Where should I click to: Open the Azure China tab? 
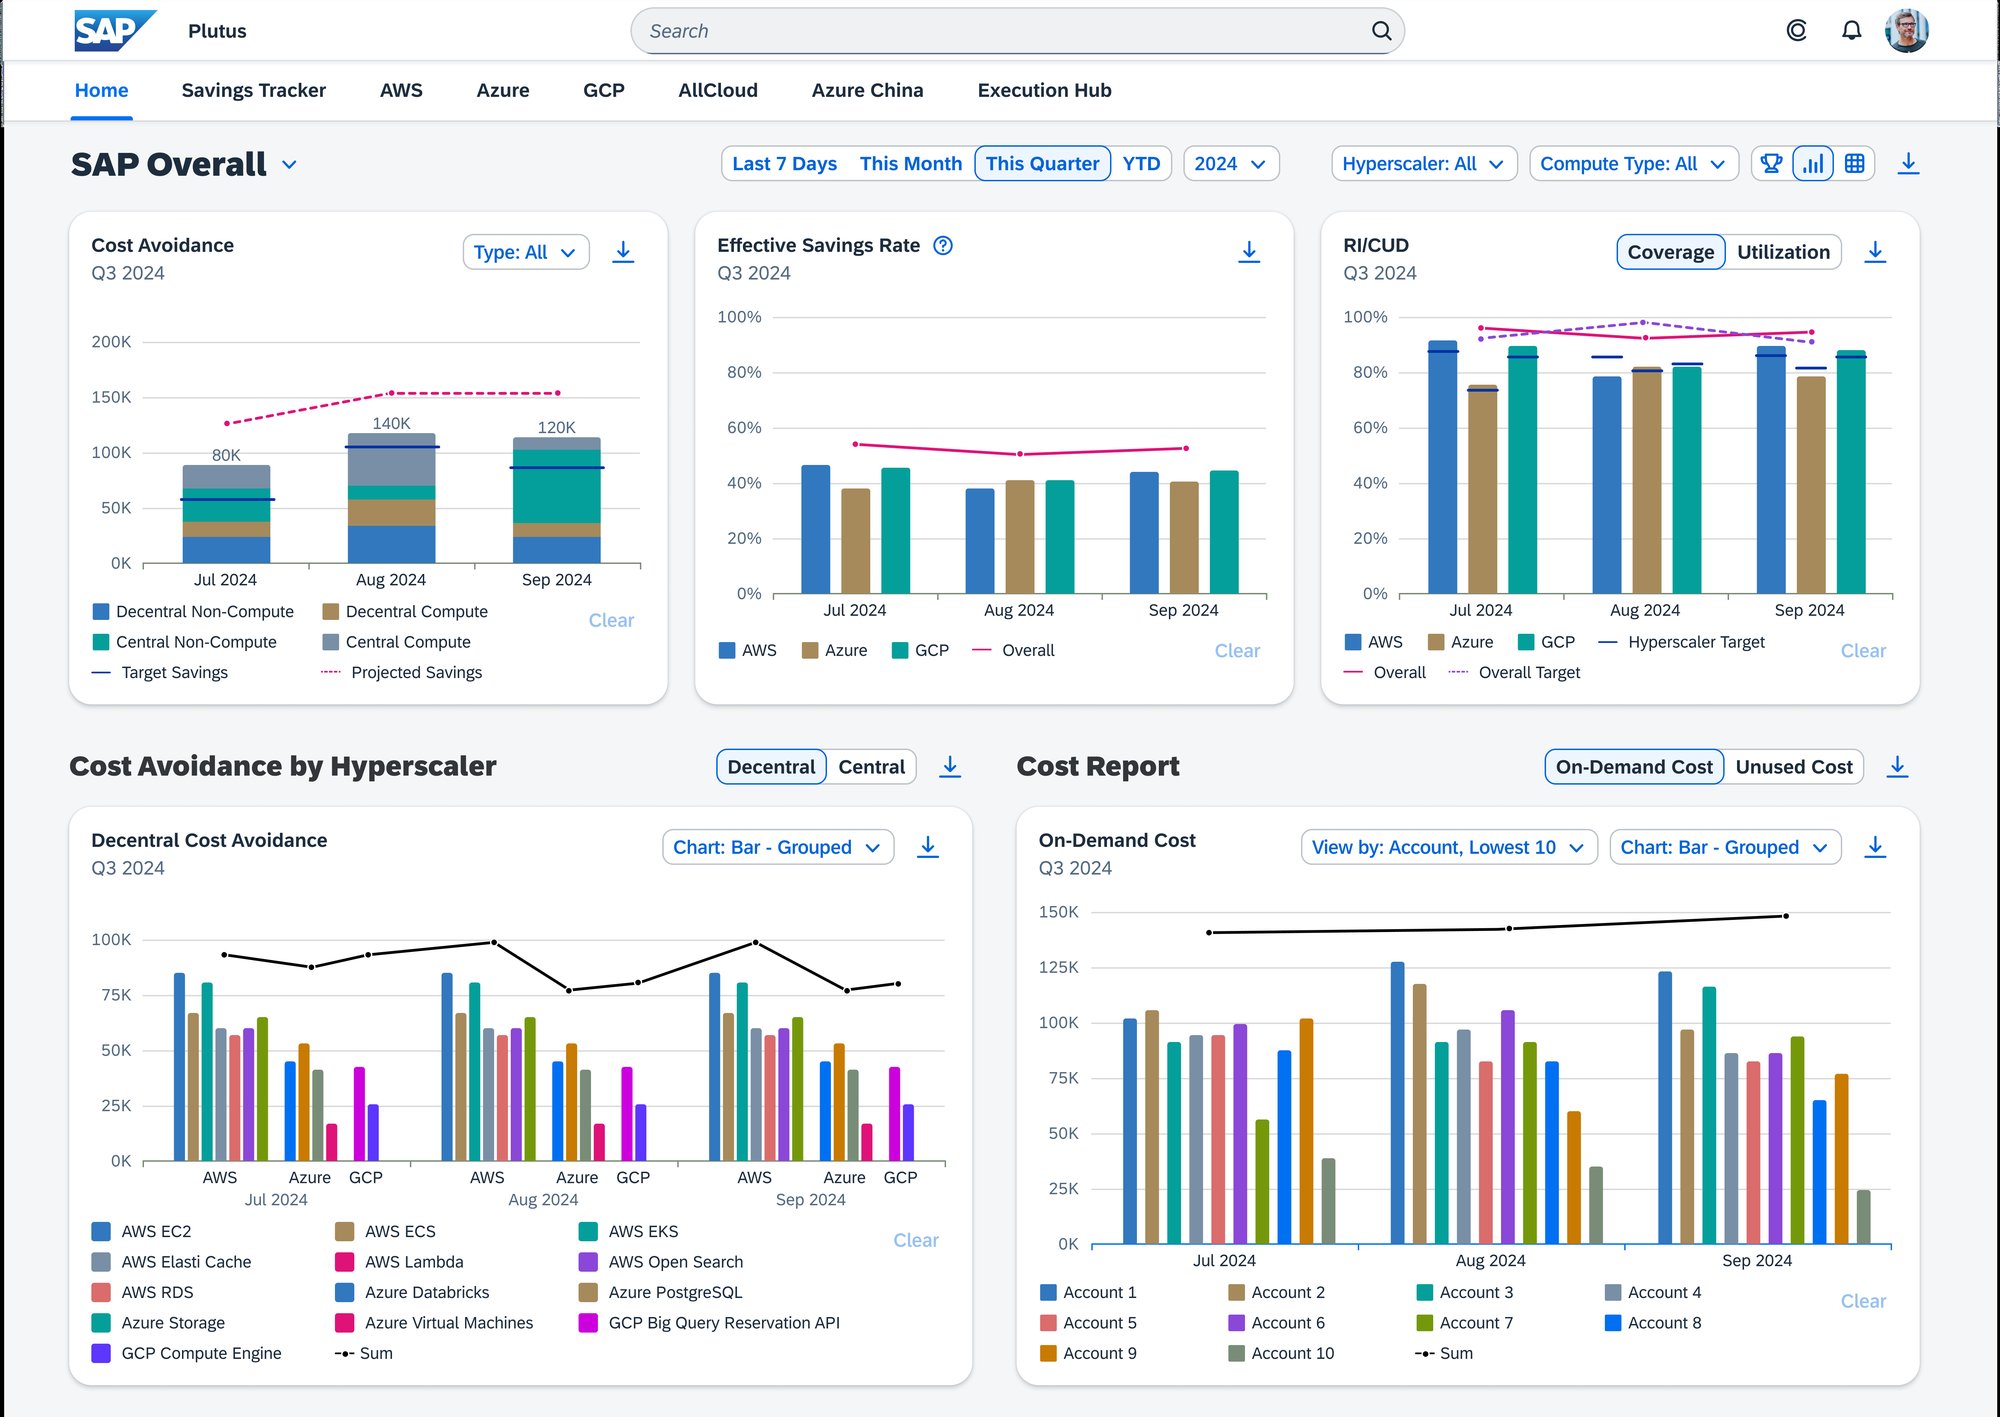click(867, 90)
